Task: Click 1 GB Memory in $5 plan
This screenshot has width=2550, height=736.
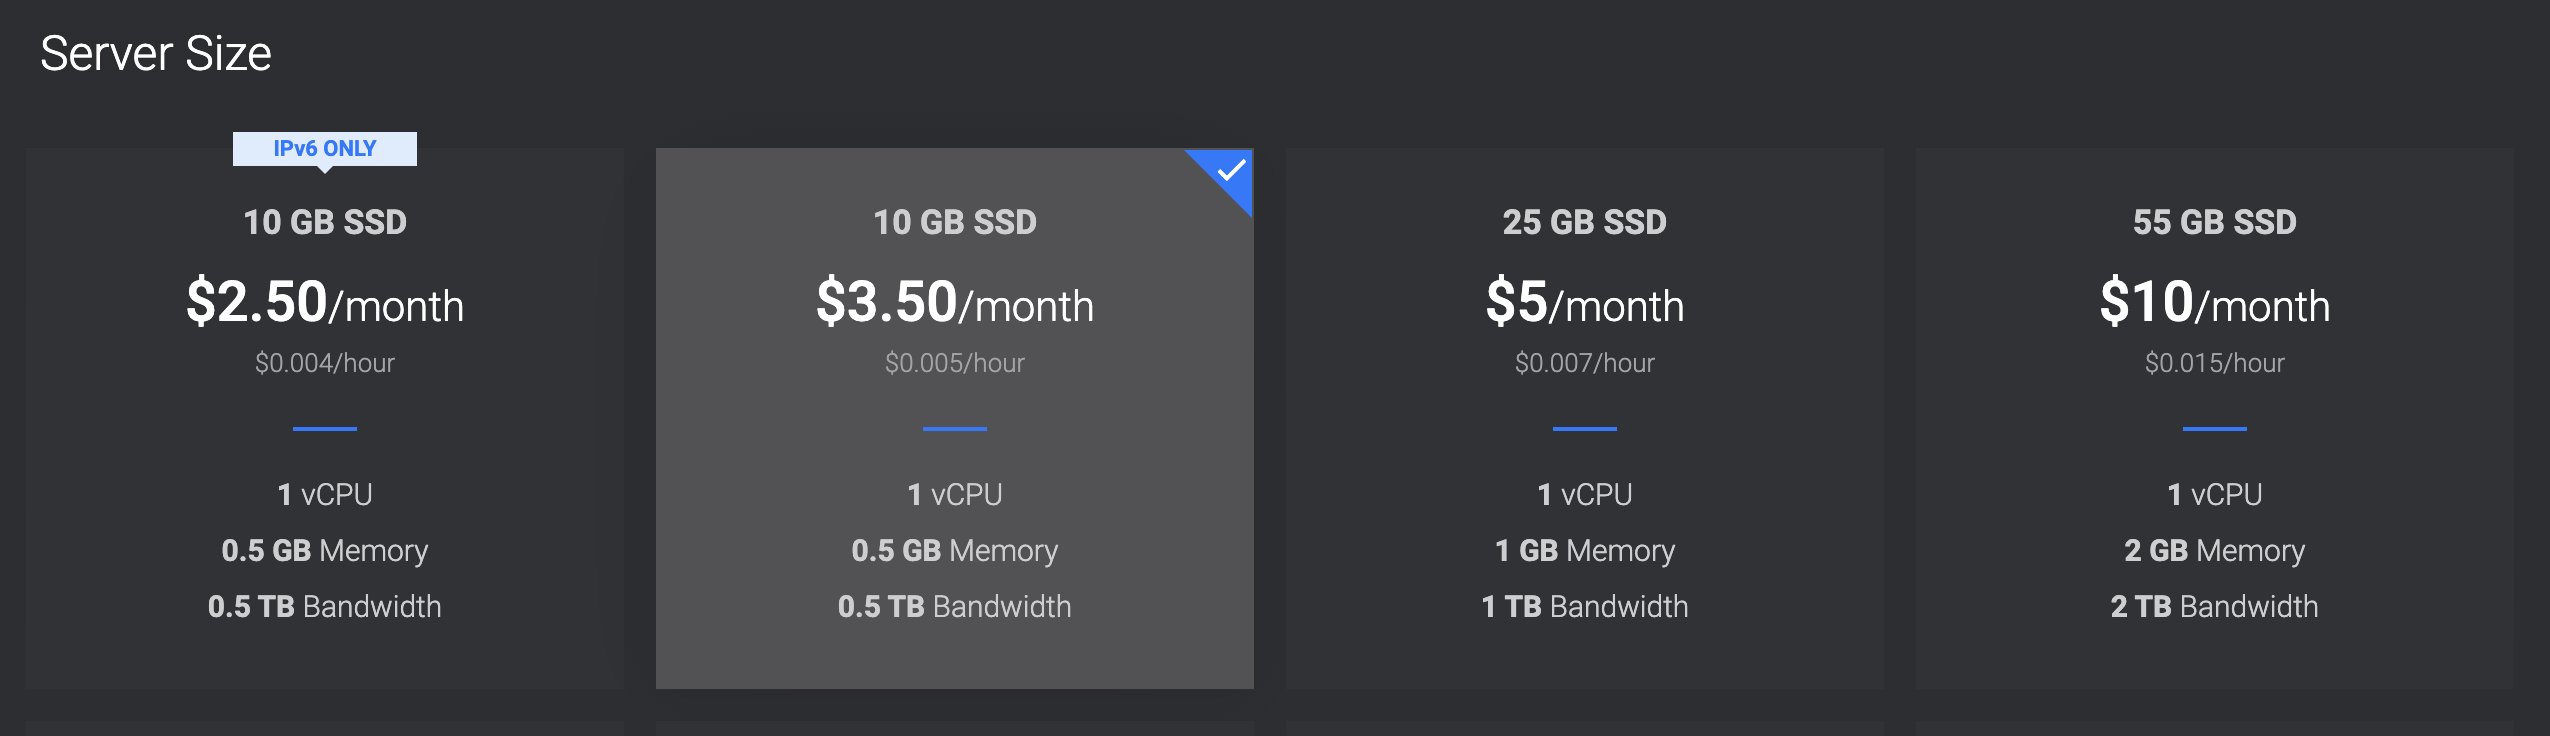Action: (x=1584, y=550)
